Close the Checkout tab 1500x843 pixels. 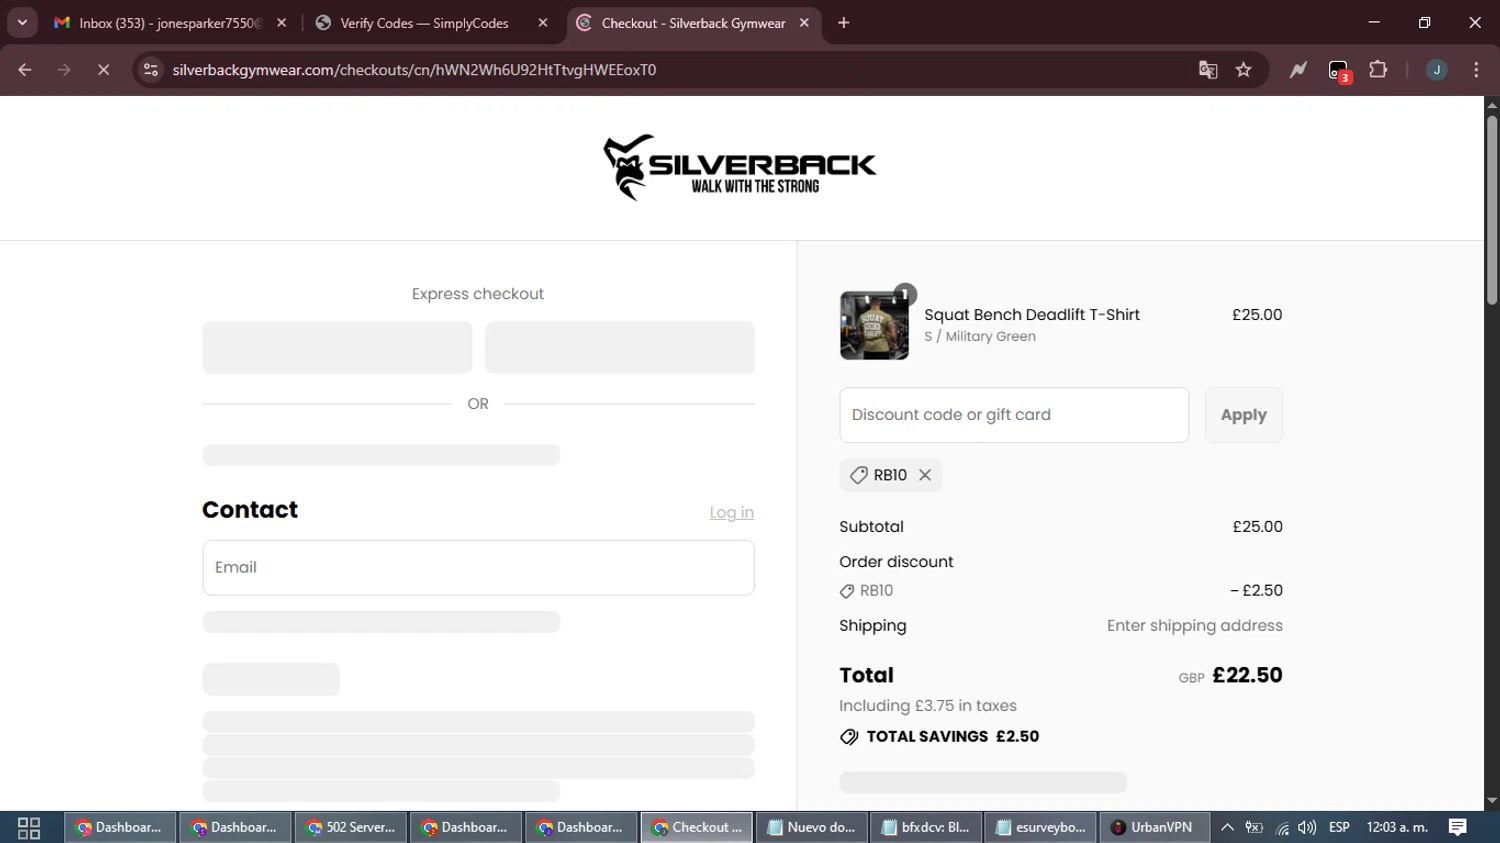pos(804,23)
